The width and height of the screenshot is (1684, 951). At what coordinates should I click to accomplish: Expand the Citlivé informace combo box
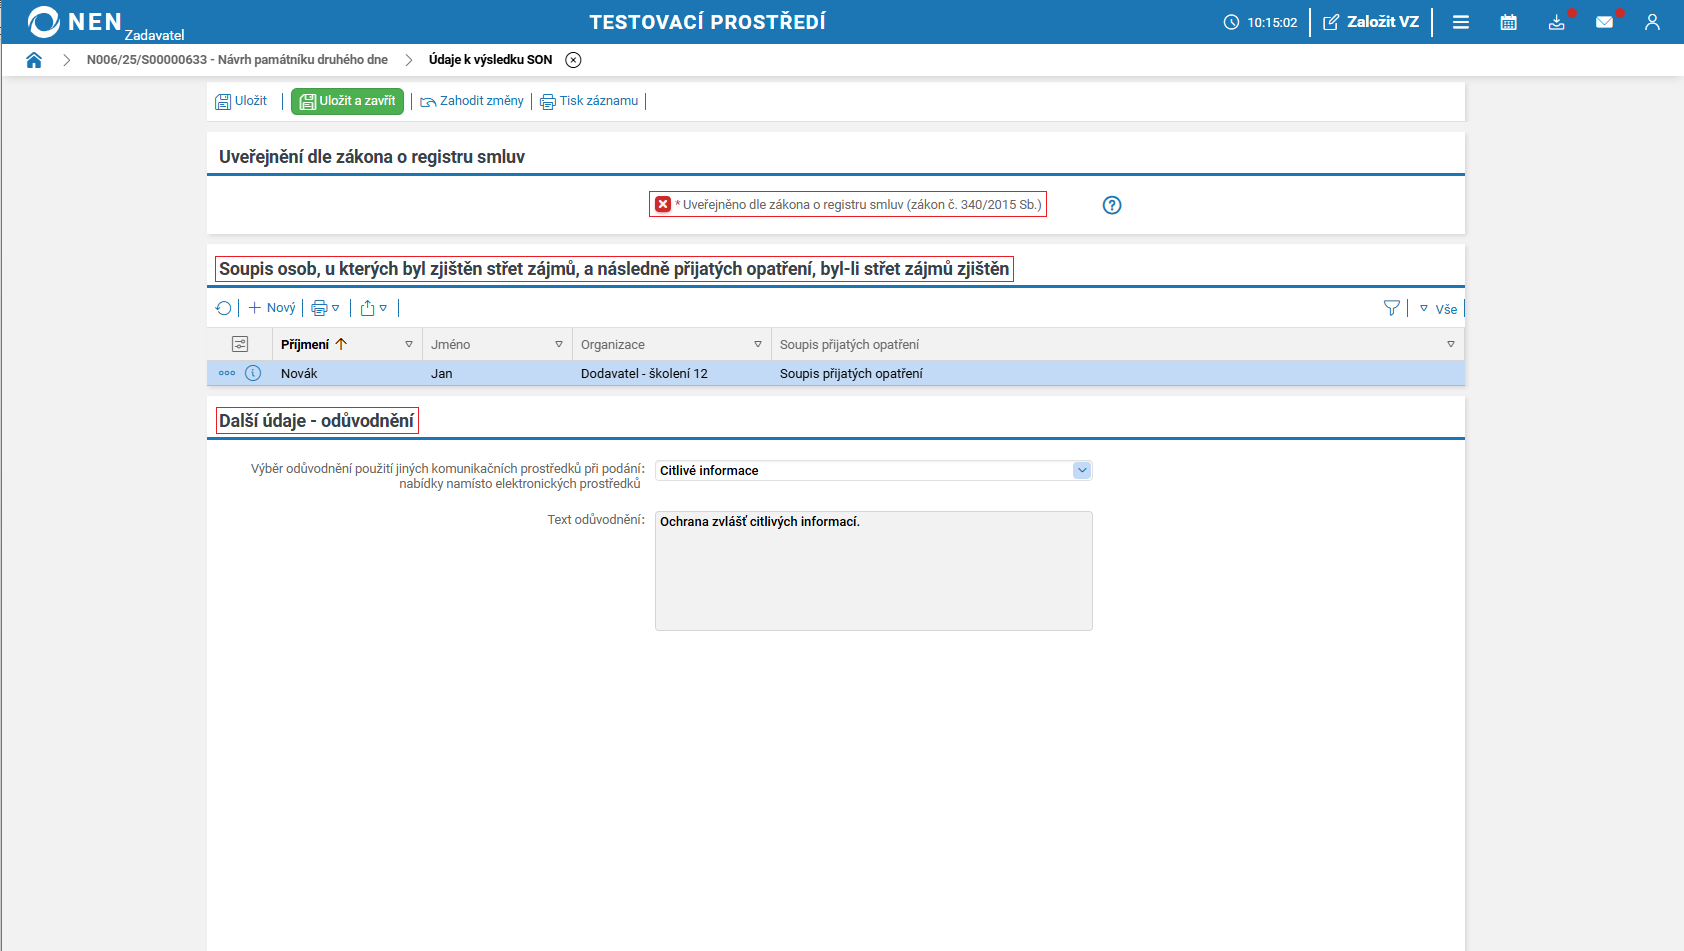(1082, 470)
